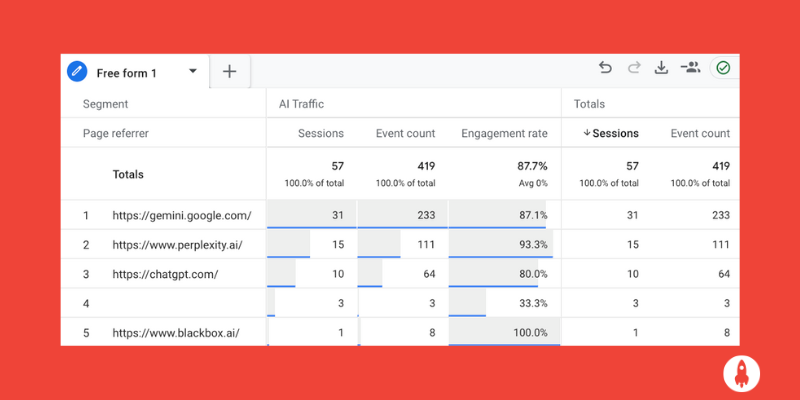The width and height of the screenshot is (800, 400).
Task: Click the Totals segment column header
Action: coord(589,104)
